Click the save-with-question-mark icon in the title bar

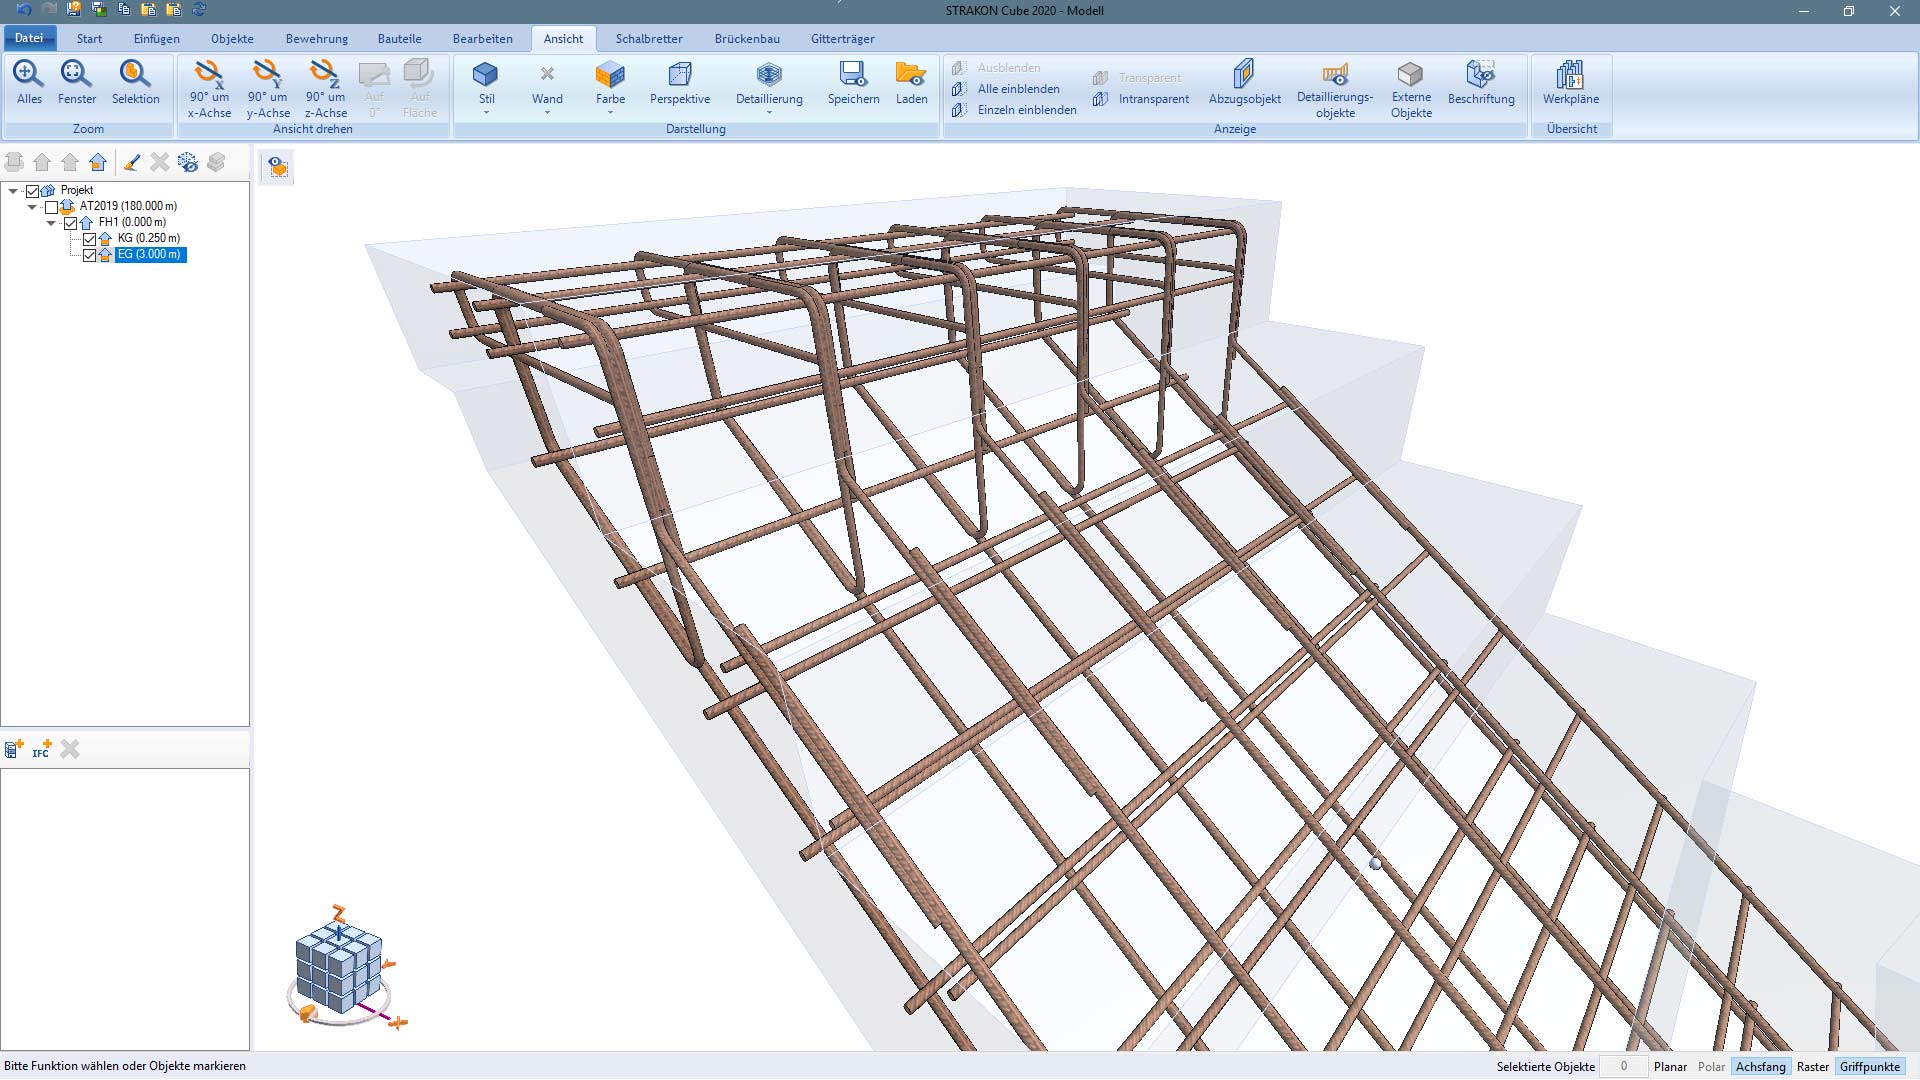pyautogui.click(x=74, y=10)
